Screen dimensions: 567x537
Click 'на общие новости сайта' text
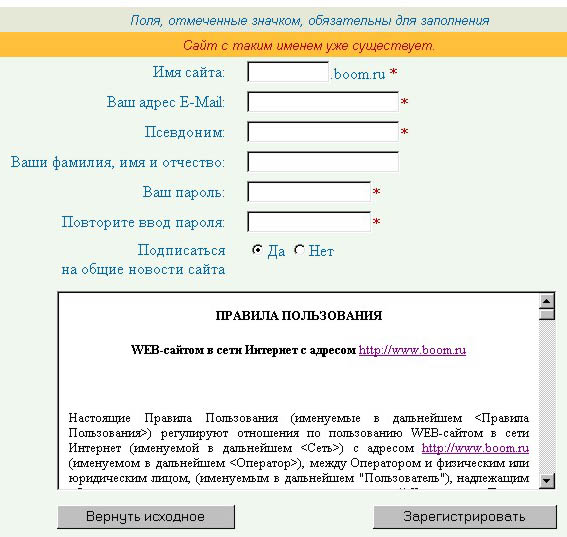point(143,269)
